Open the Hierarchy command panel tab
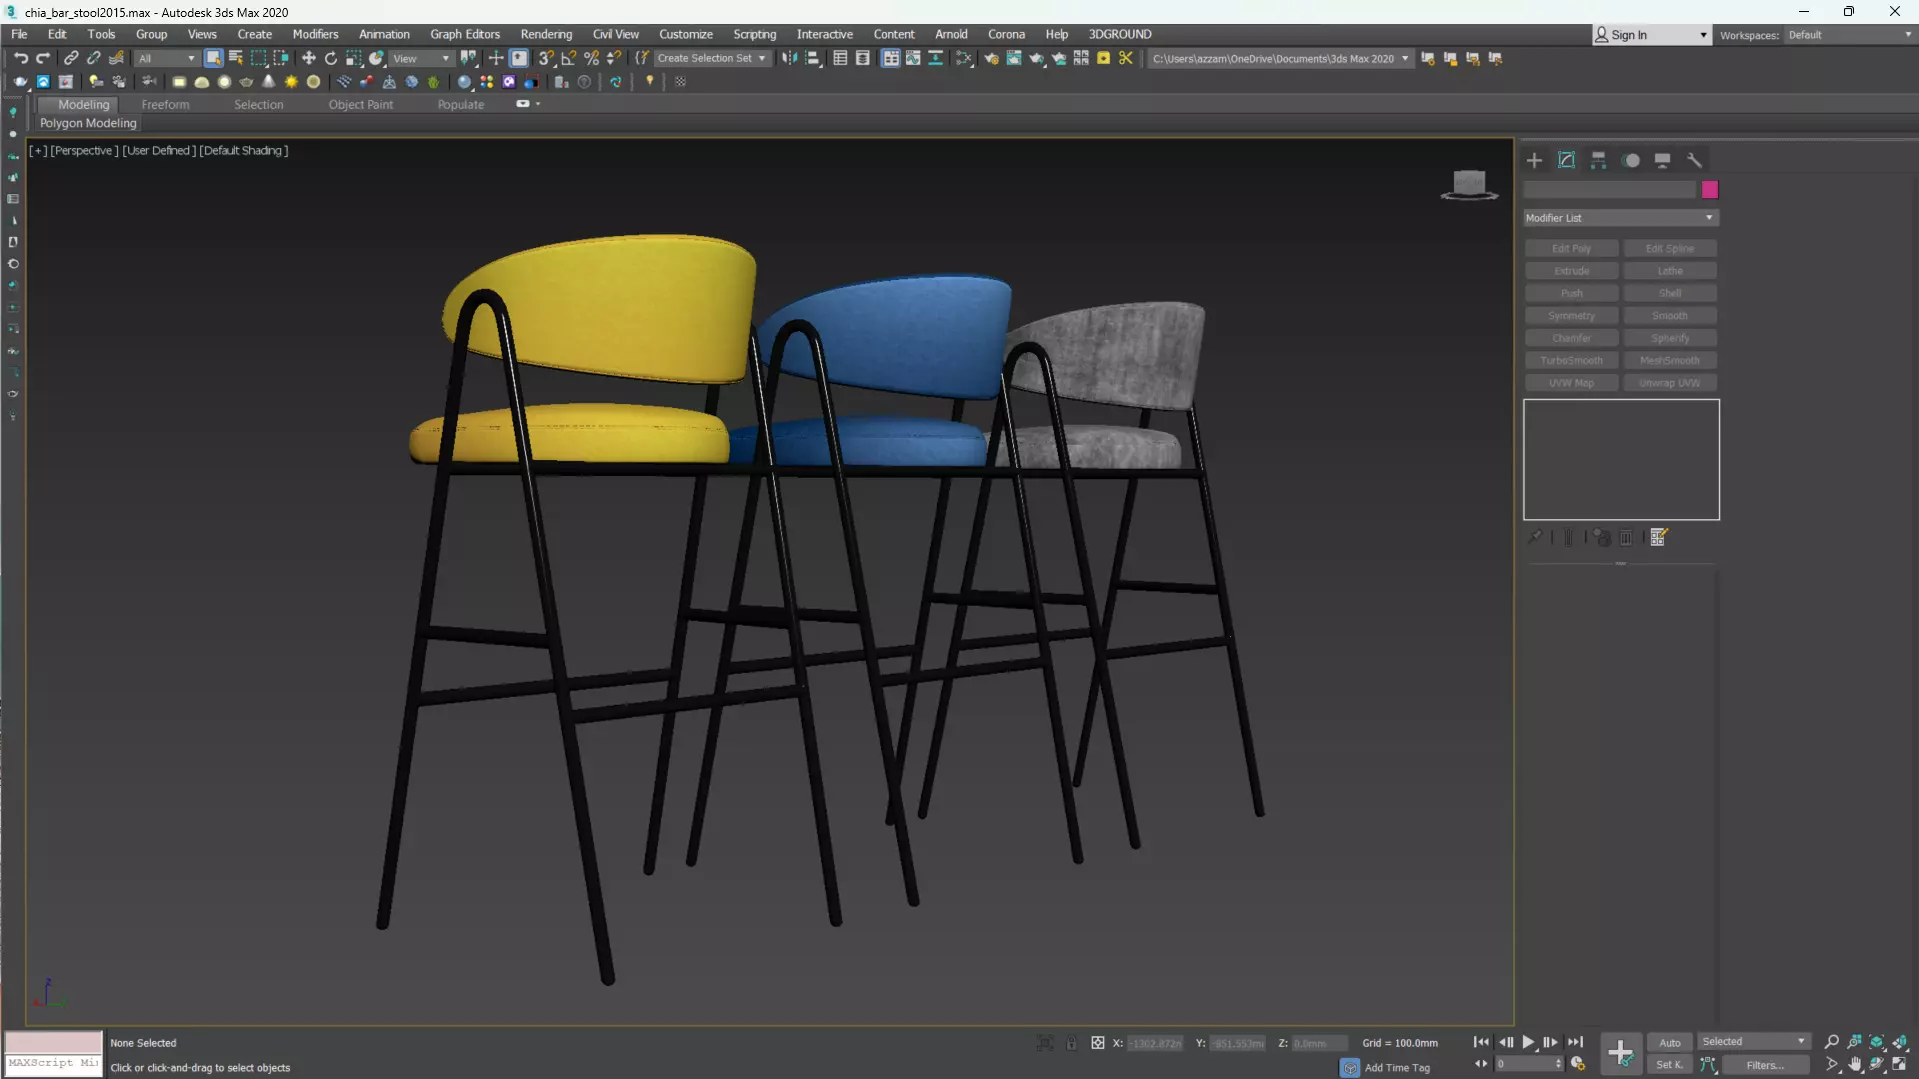Image resolution: width=1919 pixels, height=1079 pixels. click(x=1598, y=160)
